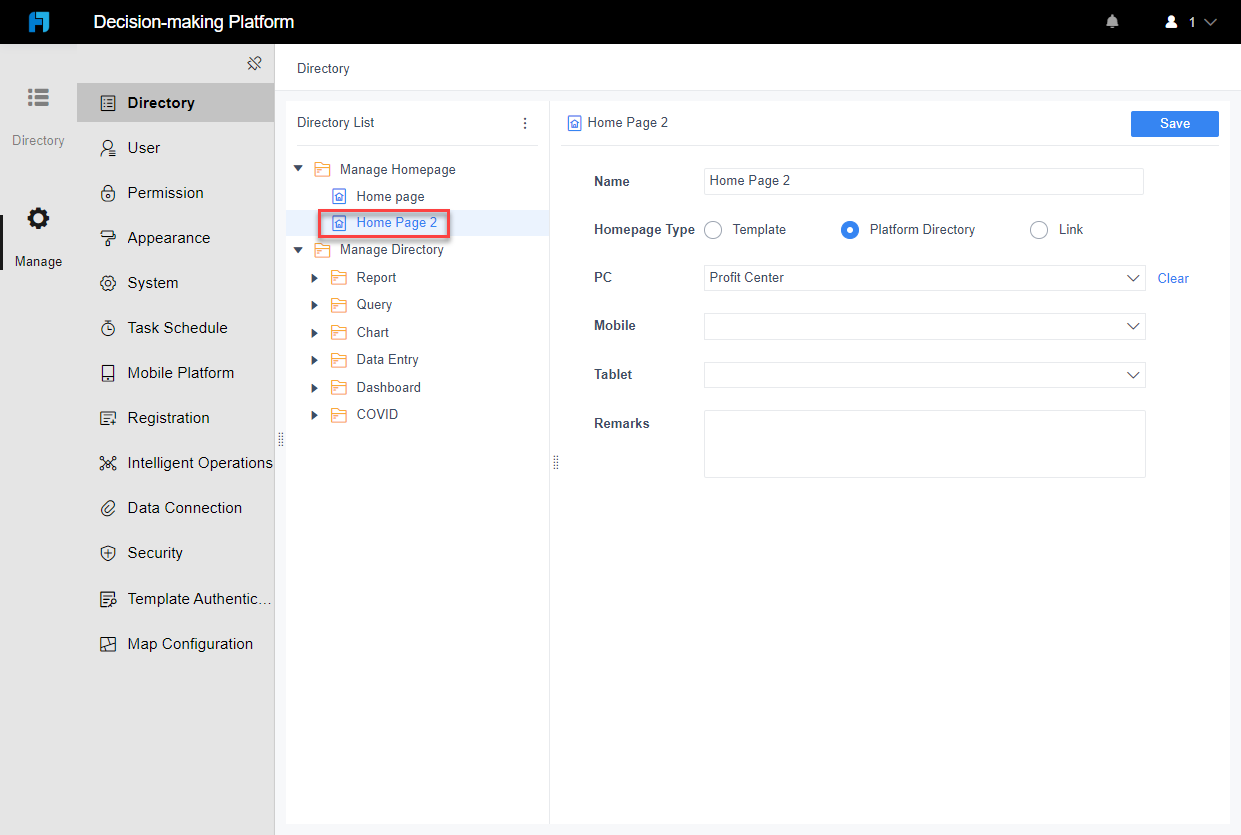The width and height of the screenshot is (1241, 835).
Task: Click the Save button
Action: tap(1174, 123)
